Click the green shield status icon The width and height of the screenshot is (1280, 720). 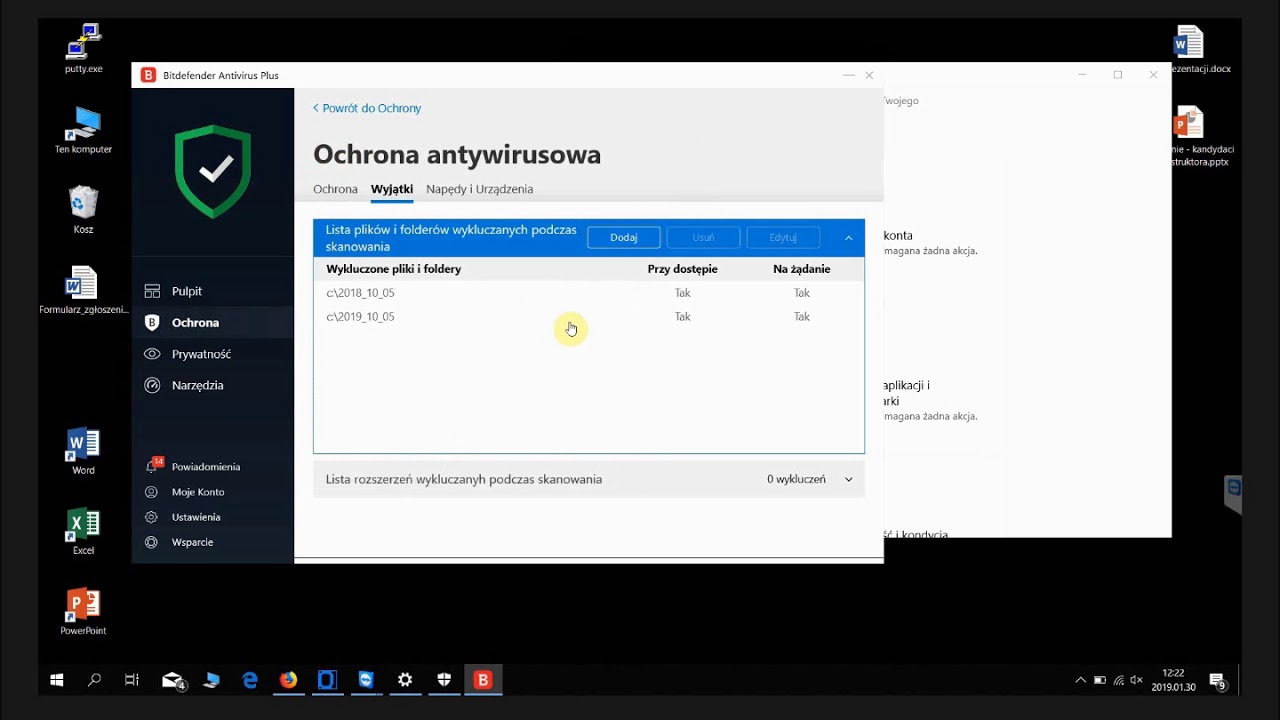pyautogui.click(x=213, y=171)
